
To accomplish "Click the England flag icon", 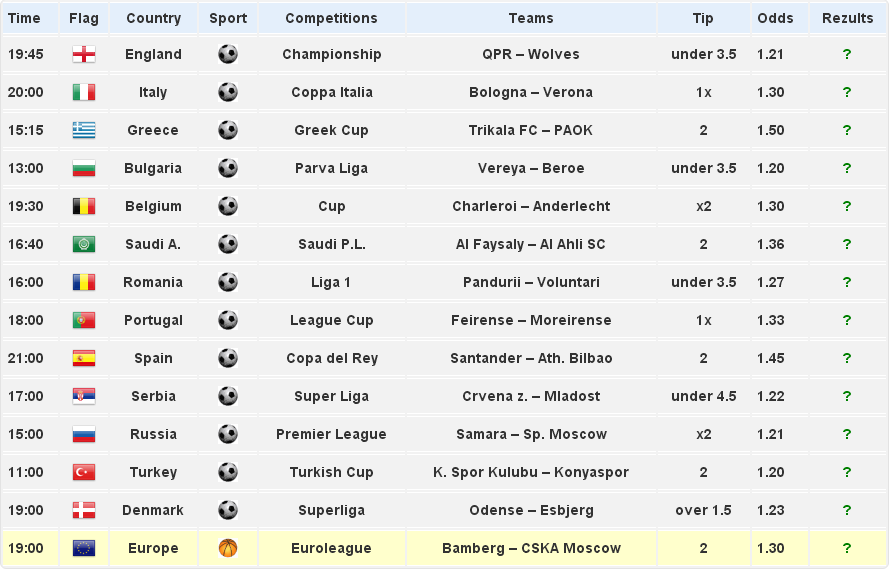I will (84, 54).
